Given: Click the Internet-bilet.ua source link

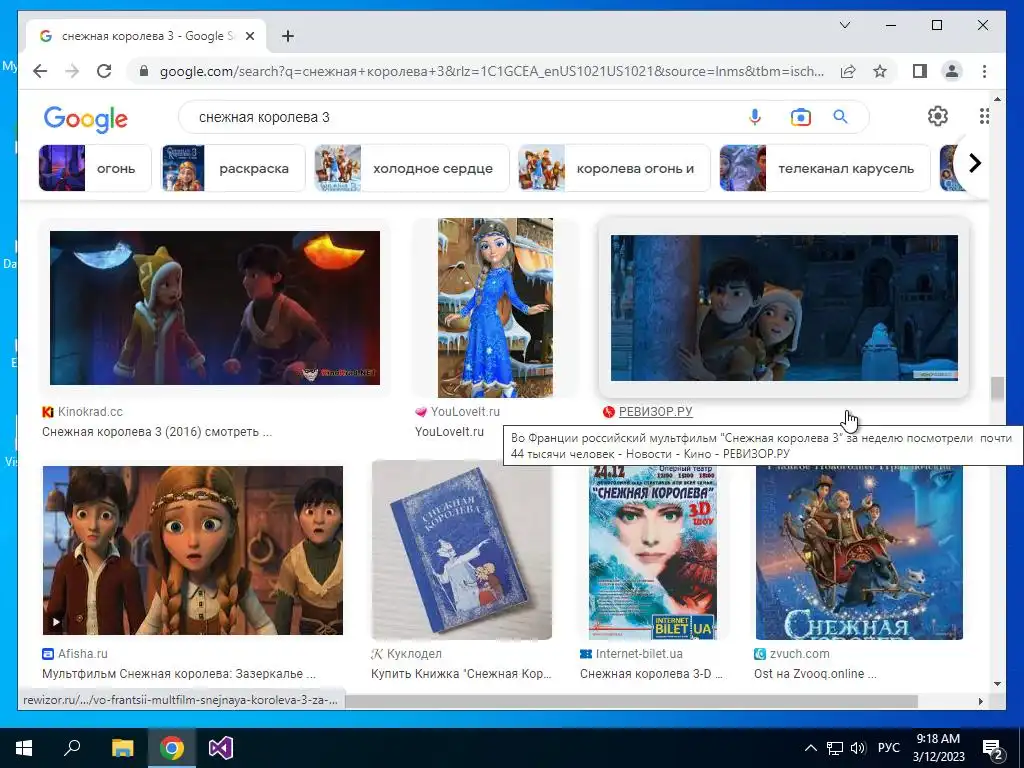Looking at the screenshot, I should point(639,654).
